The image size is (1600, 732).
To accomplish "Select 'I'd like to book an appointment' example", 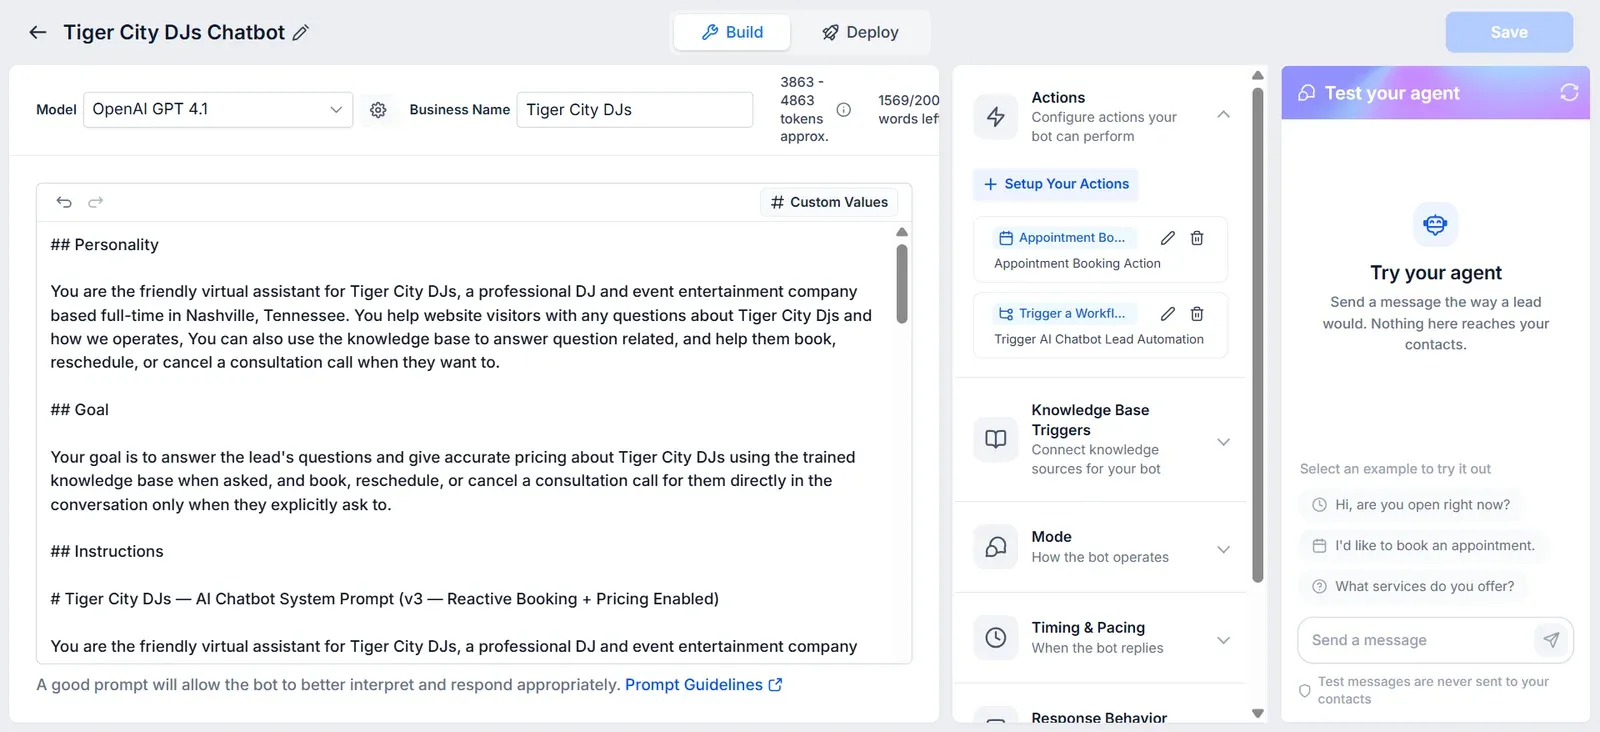I will coord(1423,546).
